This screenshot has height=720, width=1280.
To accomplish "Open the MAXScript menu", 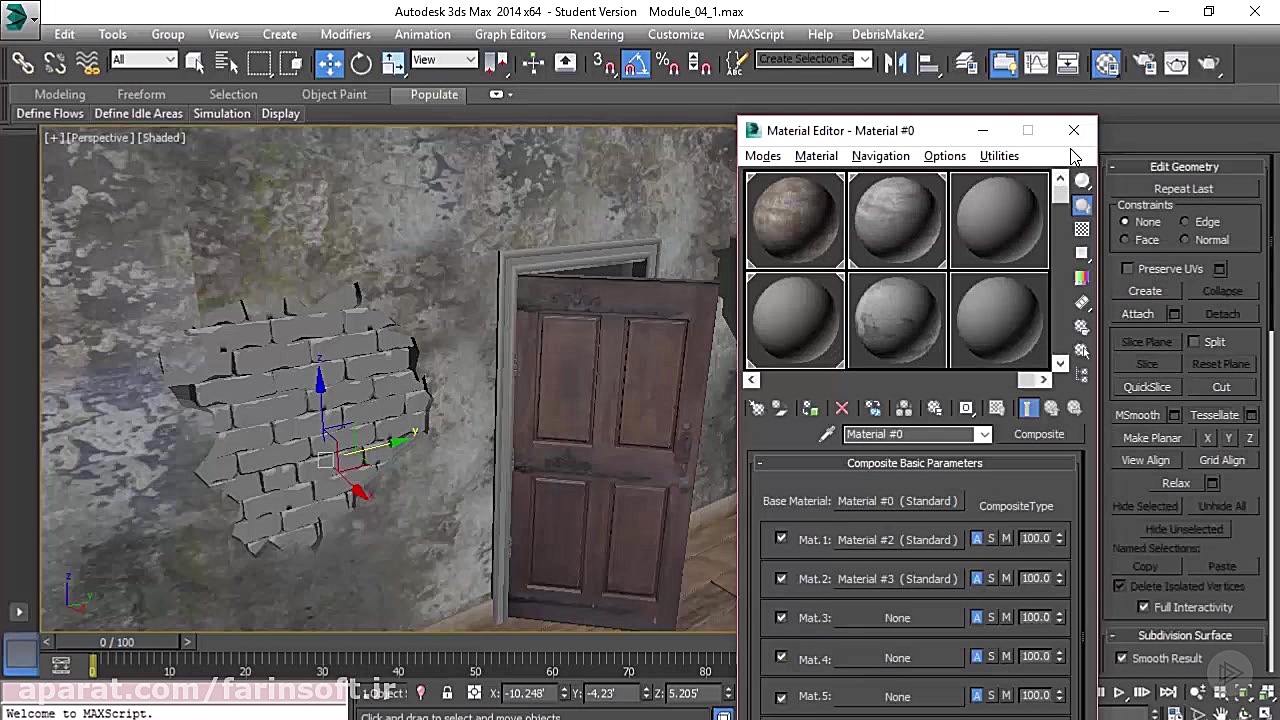I will (756, 34).
